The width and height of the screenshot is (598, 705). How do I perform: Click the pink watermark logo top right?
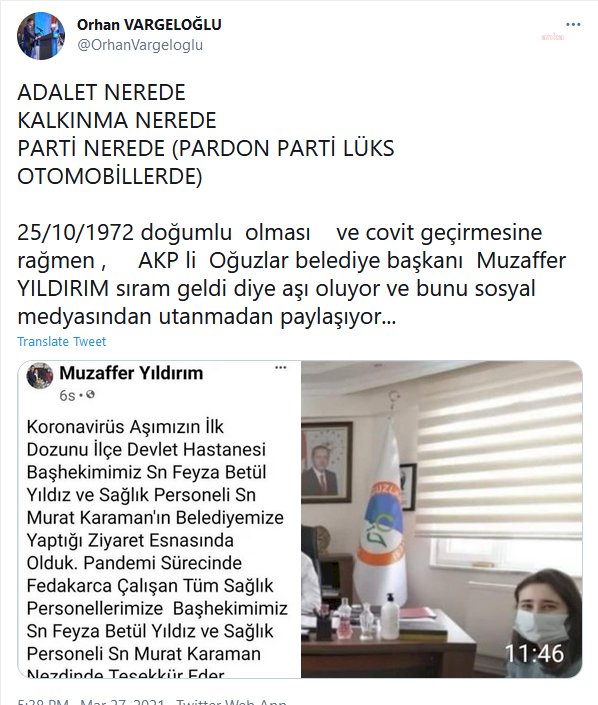tap(553, 37)
